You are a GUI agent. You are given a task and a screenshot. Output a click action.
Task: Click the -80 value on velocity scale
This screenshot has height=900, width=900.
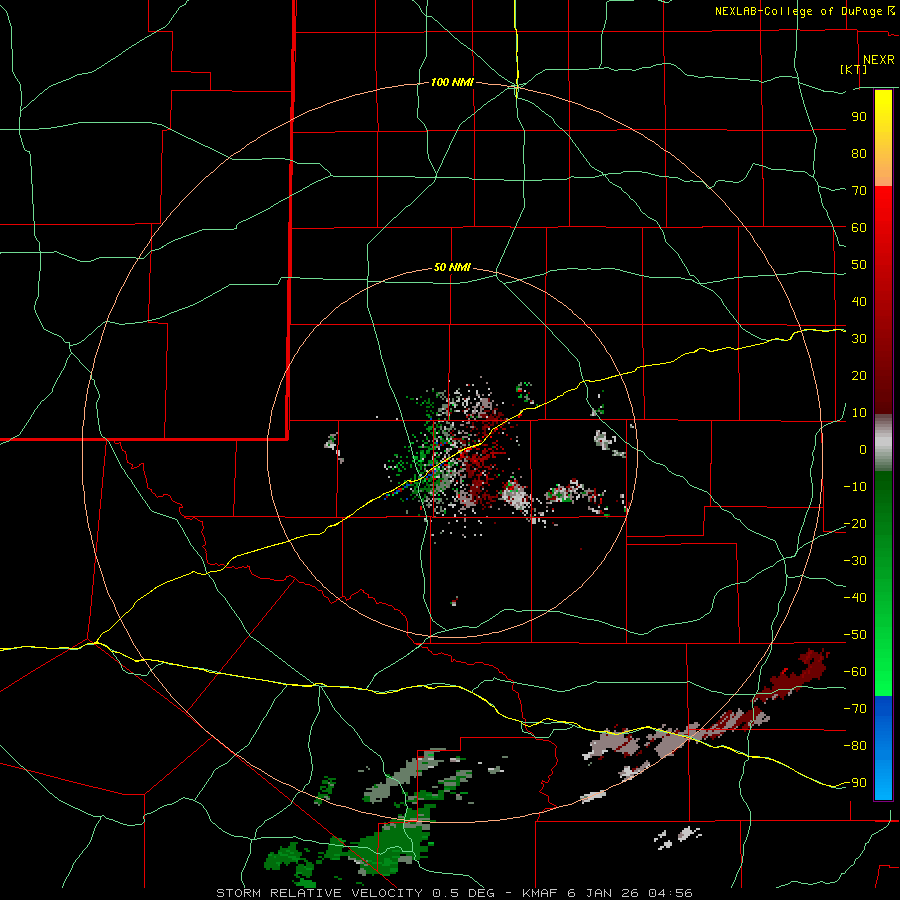pyautogui.click(x=855, y=746)
